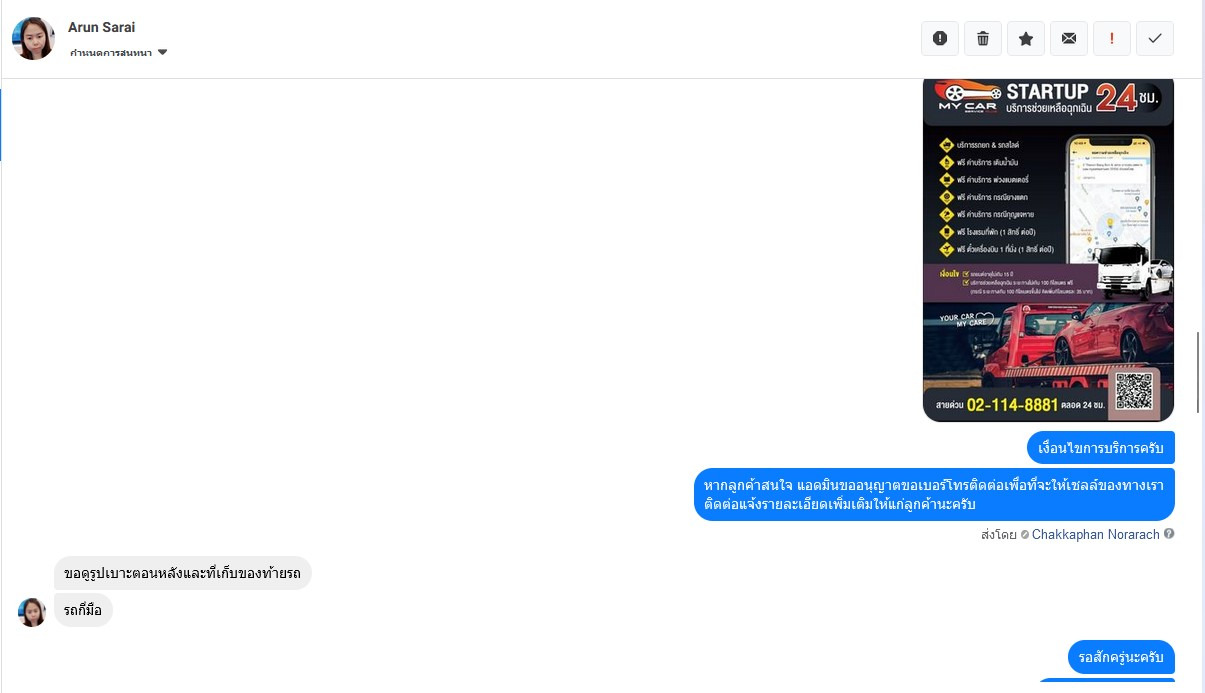The image size is (1205, 693).
Task: Open the Chakkaphan Norarach sender link
Action: click(1096, 535)
